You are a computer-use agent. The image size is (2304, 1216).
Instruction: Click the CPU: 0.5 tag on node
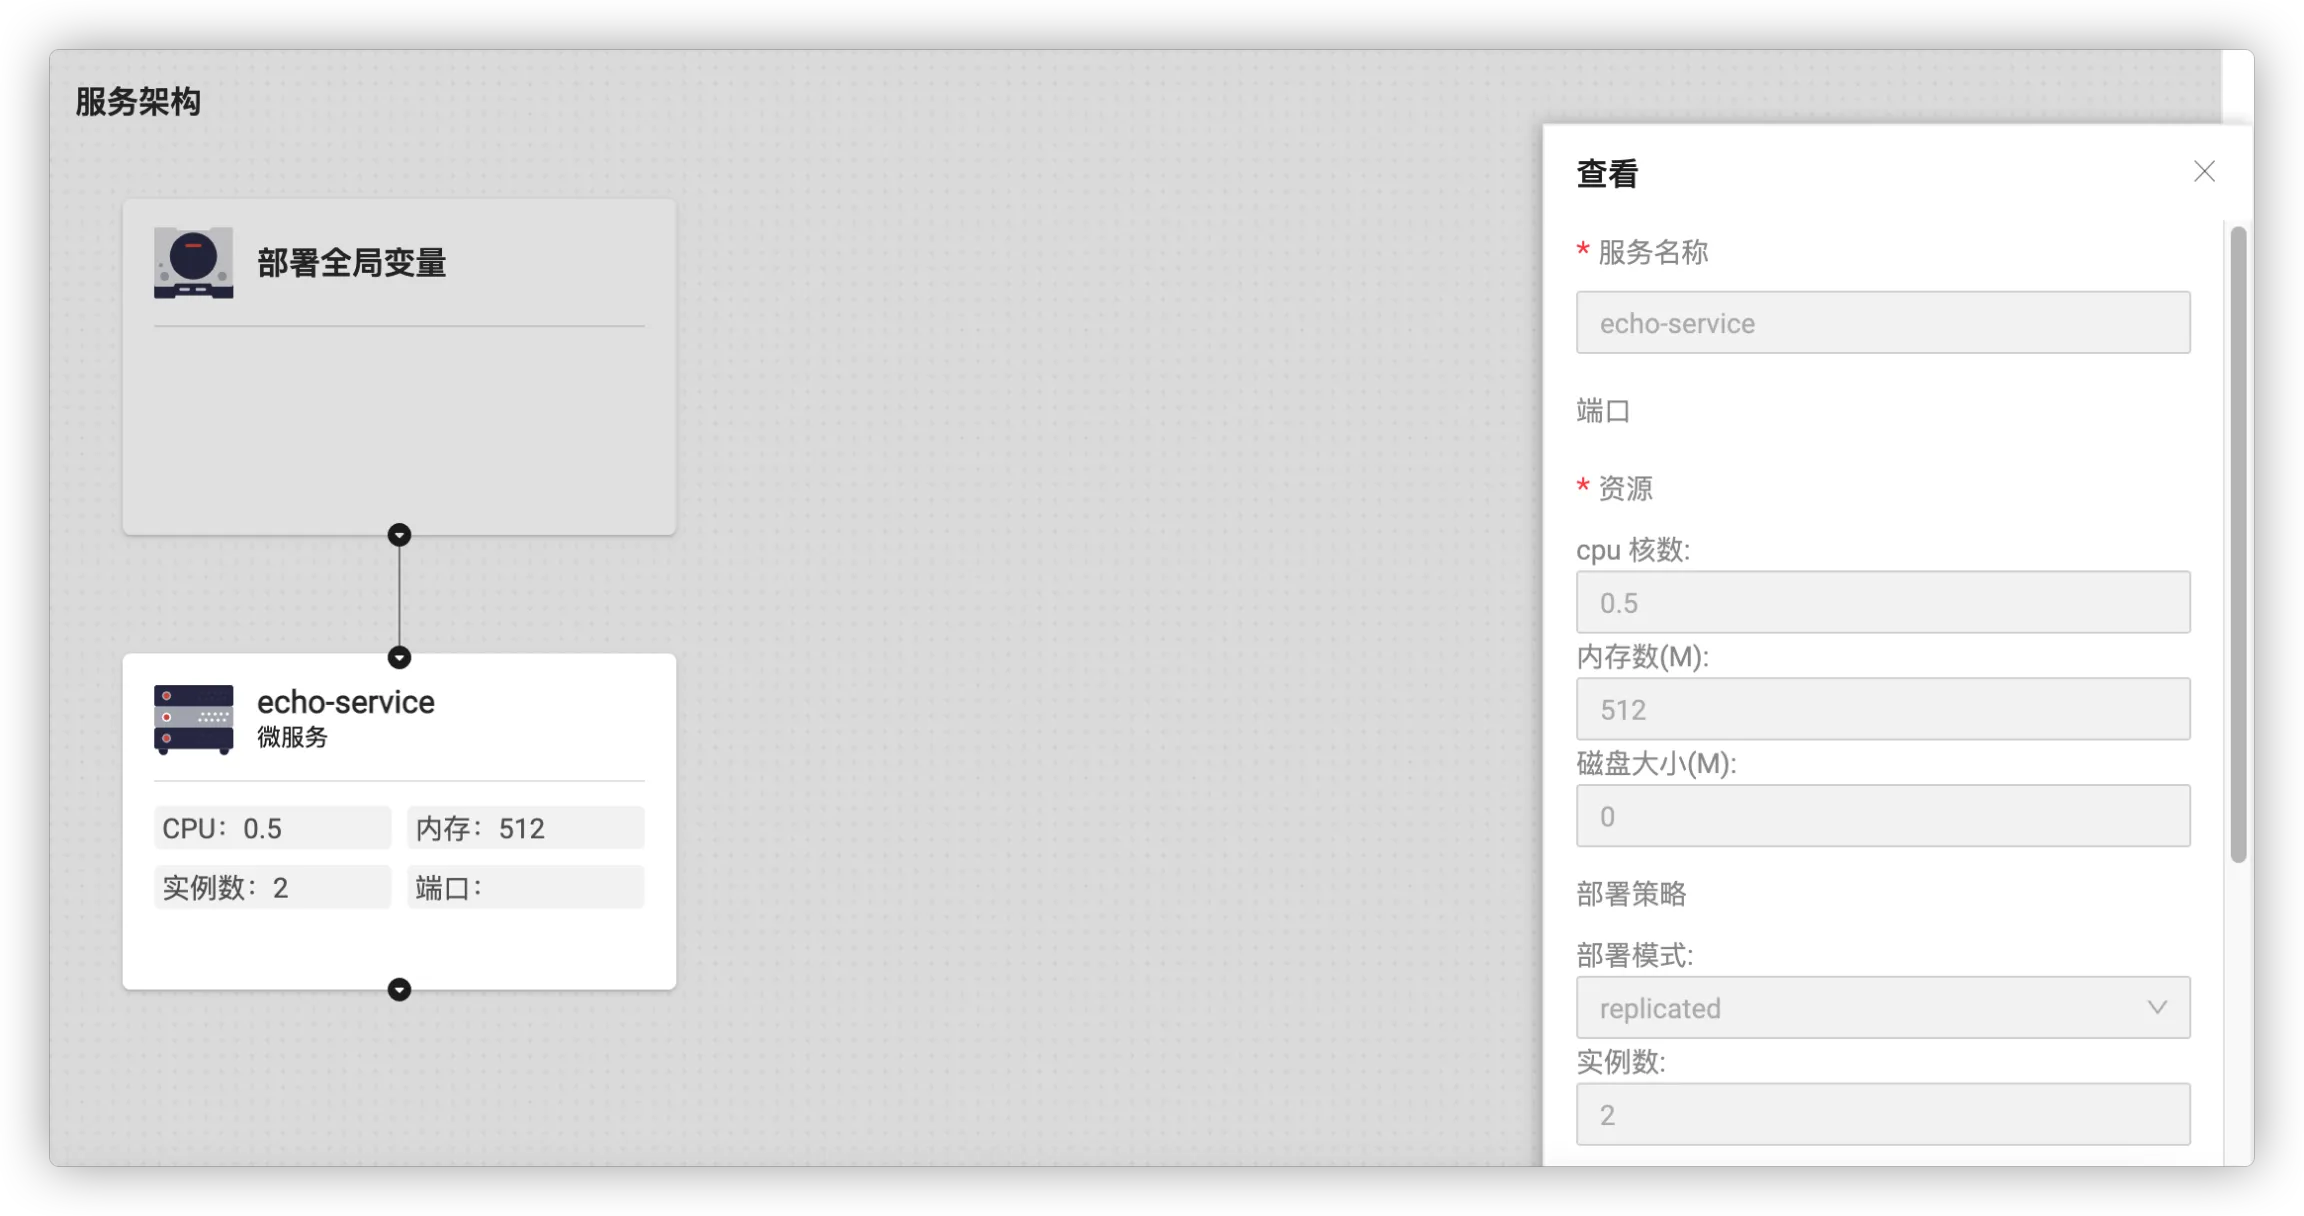pyautogui.click(x=272, y=828)
